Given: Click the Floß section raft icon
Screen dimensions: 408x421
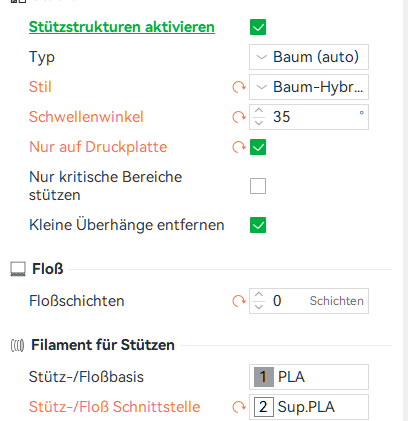Looking at the screenshot, I should click(18, 269).
